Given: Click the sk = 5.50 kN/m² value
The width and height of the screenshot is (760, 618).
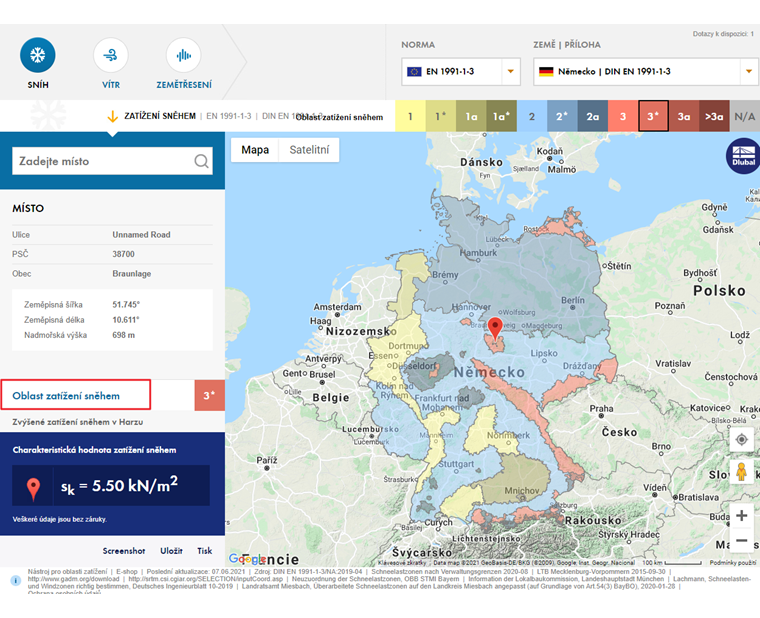Looking at the screenshot, I should pyautogui.click(x=119, y=485).
